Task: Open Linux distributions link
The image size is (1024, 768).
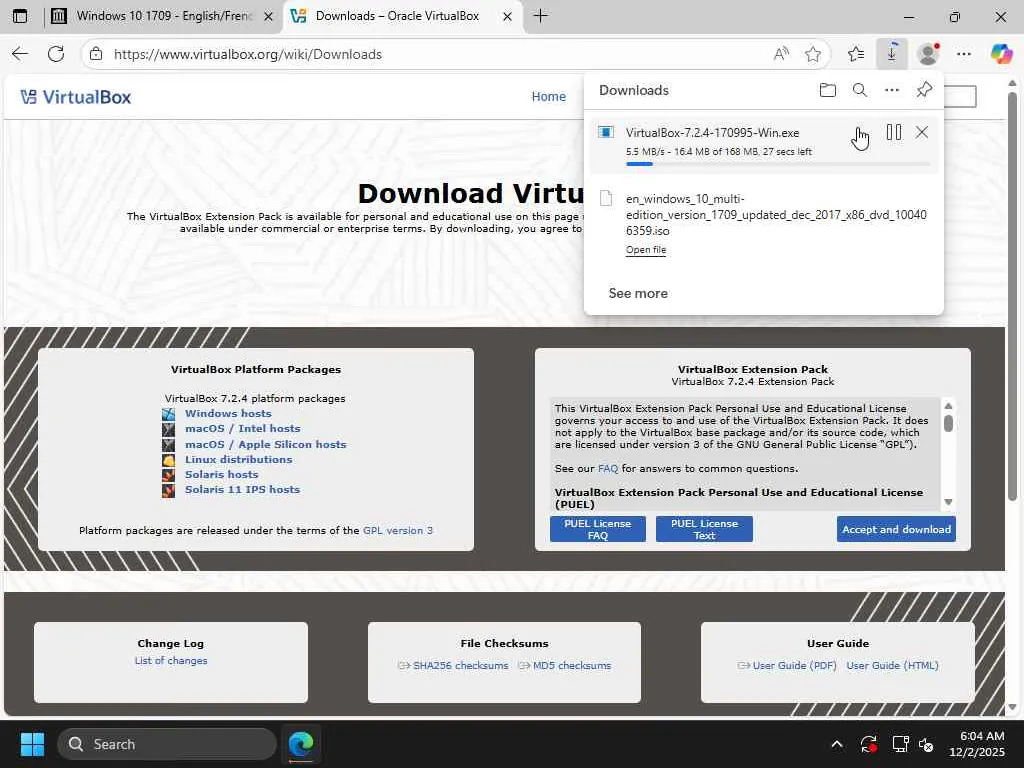Action: pos(238,459)
